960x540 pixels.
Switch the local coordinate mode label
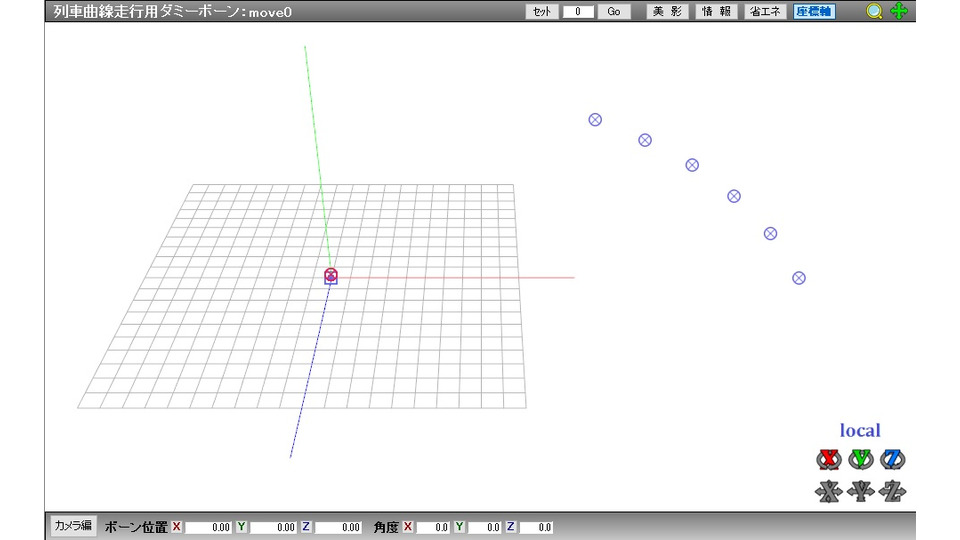[860, 431]
